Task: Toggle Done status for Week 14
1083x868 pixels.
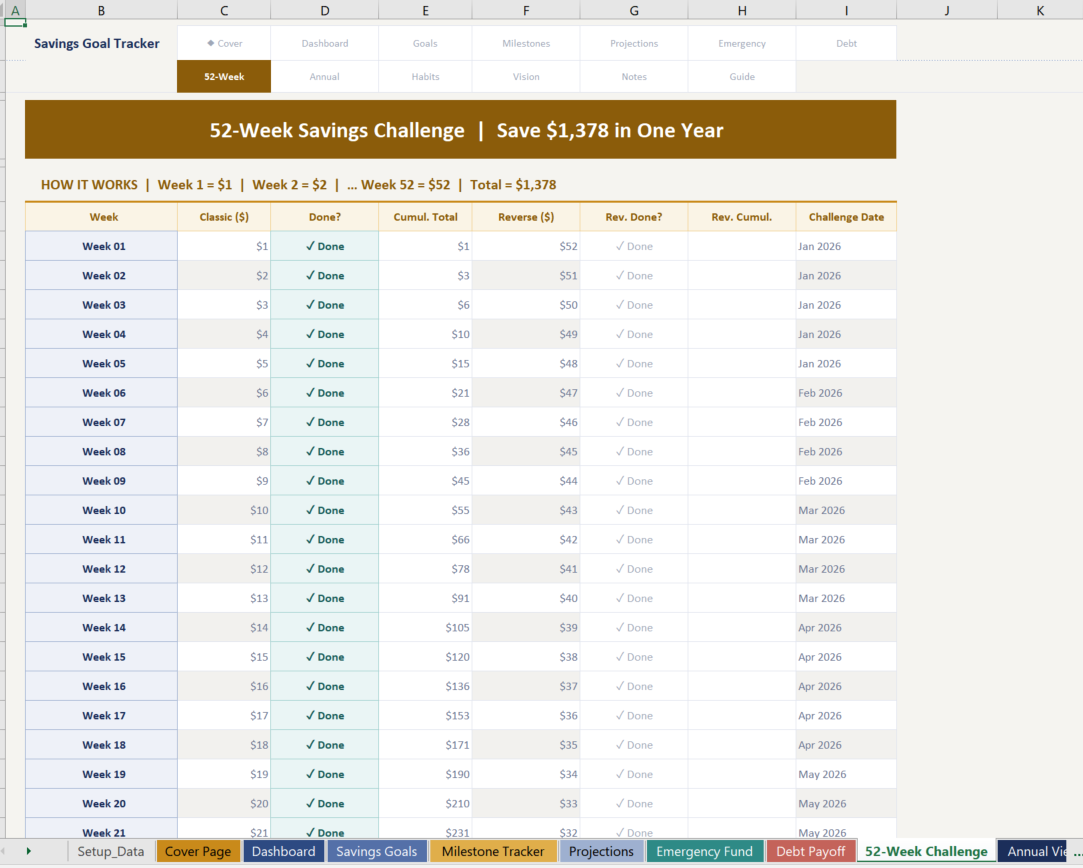Action: [325, 628]
